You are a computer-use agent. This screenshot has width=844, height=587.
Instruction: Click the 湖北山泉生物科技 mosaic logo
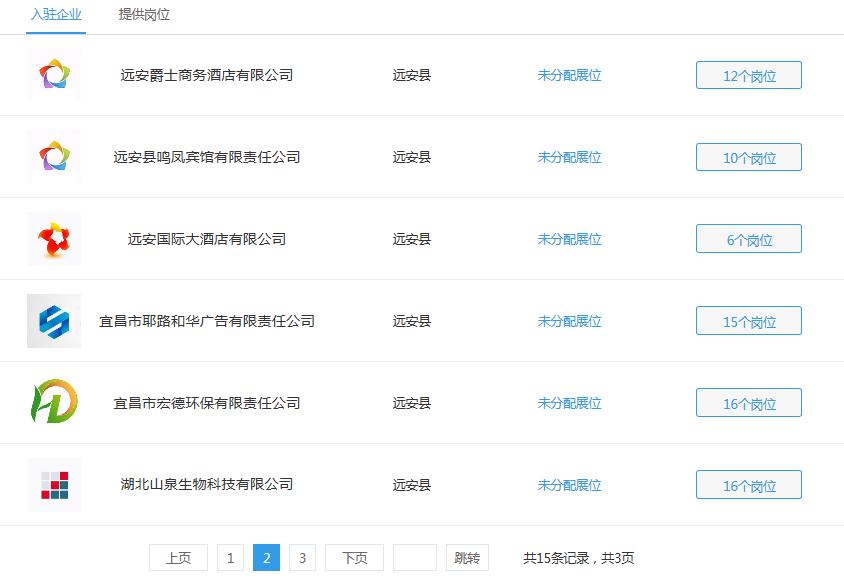point(53,484)
